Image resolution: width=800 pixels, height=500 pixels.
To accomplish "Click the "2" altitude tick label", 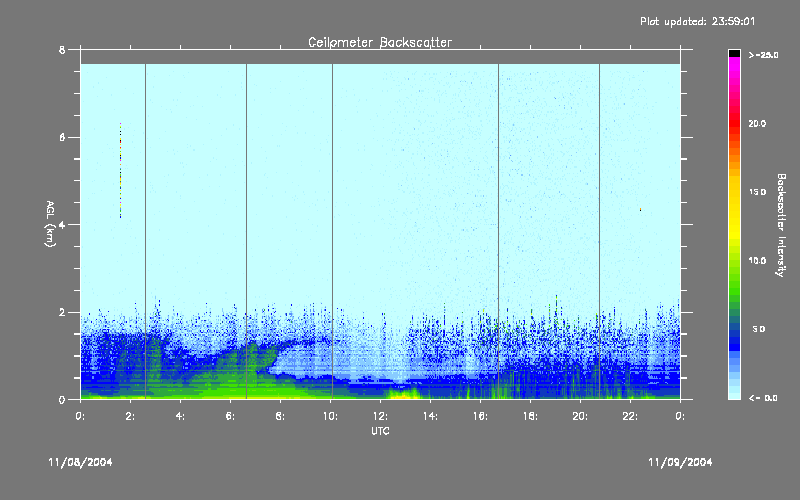I will click(62, 312).
